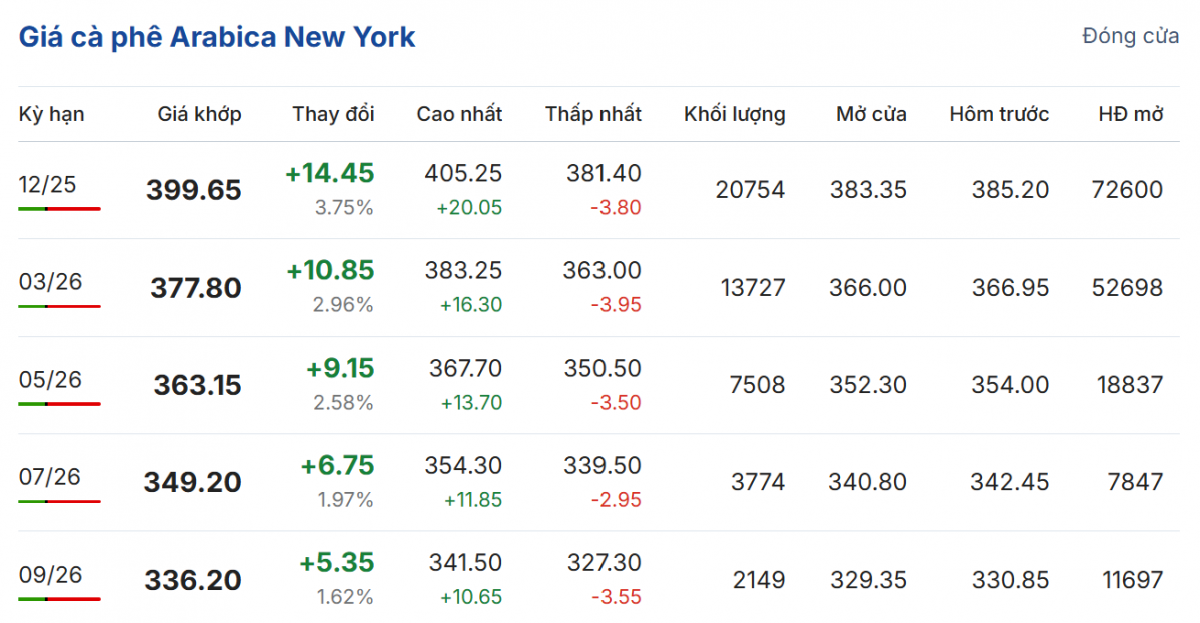Click the 20754 volume value
1200x623 pixels.
click(750, 190)
